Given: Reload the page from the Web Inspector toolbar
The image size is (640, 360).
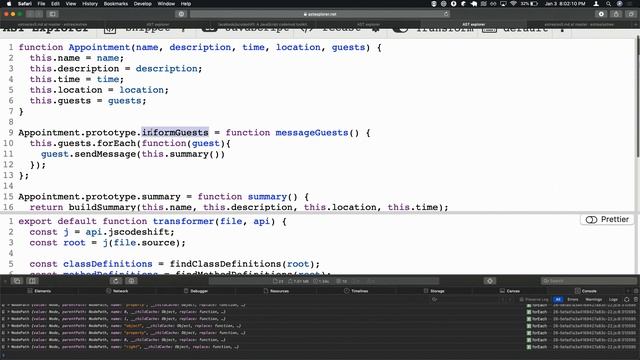Looking at the screenshot, I should (x=116, y=281).
